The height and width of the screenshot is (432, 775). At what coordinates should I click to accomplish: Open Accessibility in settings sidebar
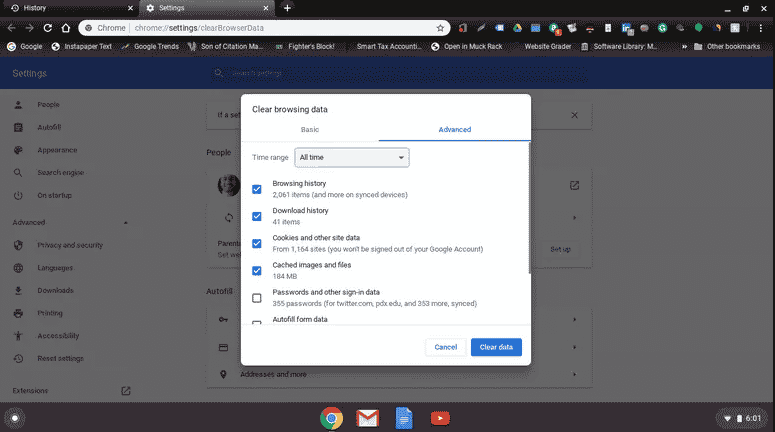[58, 336]
